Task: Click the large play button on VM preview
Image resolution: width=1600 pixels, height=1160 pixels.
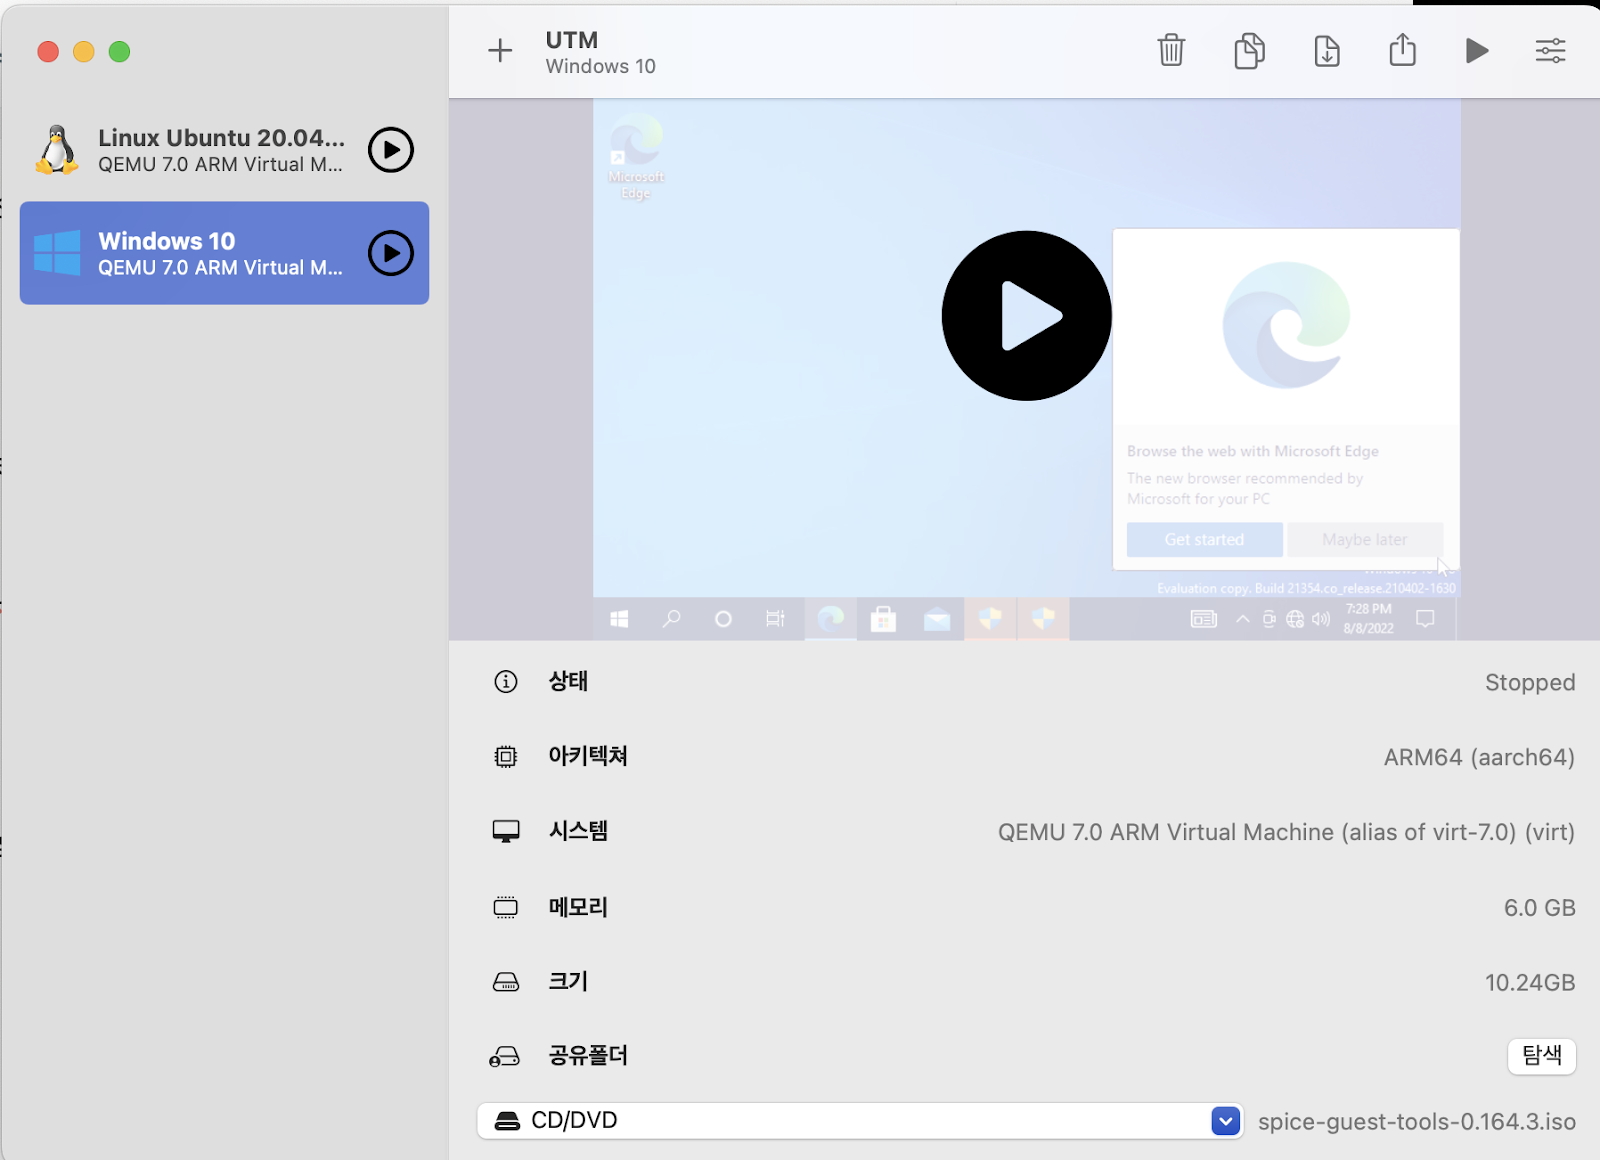Action: tap(1027, 316)
